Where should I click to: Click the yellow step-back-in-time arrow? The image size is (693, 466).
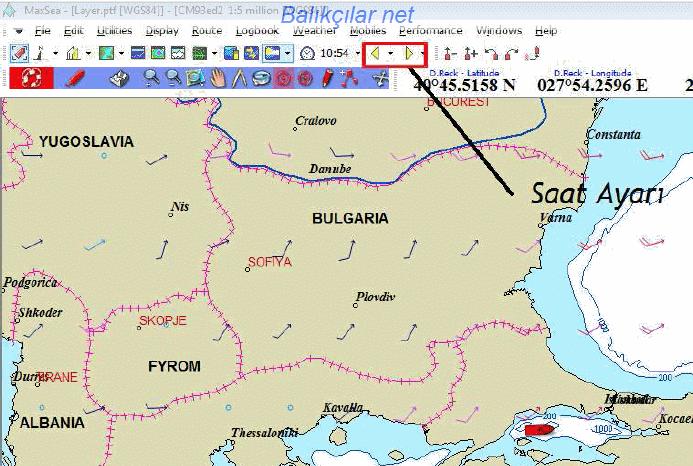coord(374,53)
